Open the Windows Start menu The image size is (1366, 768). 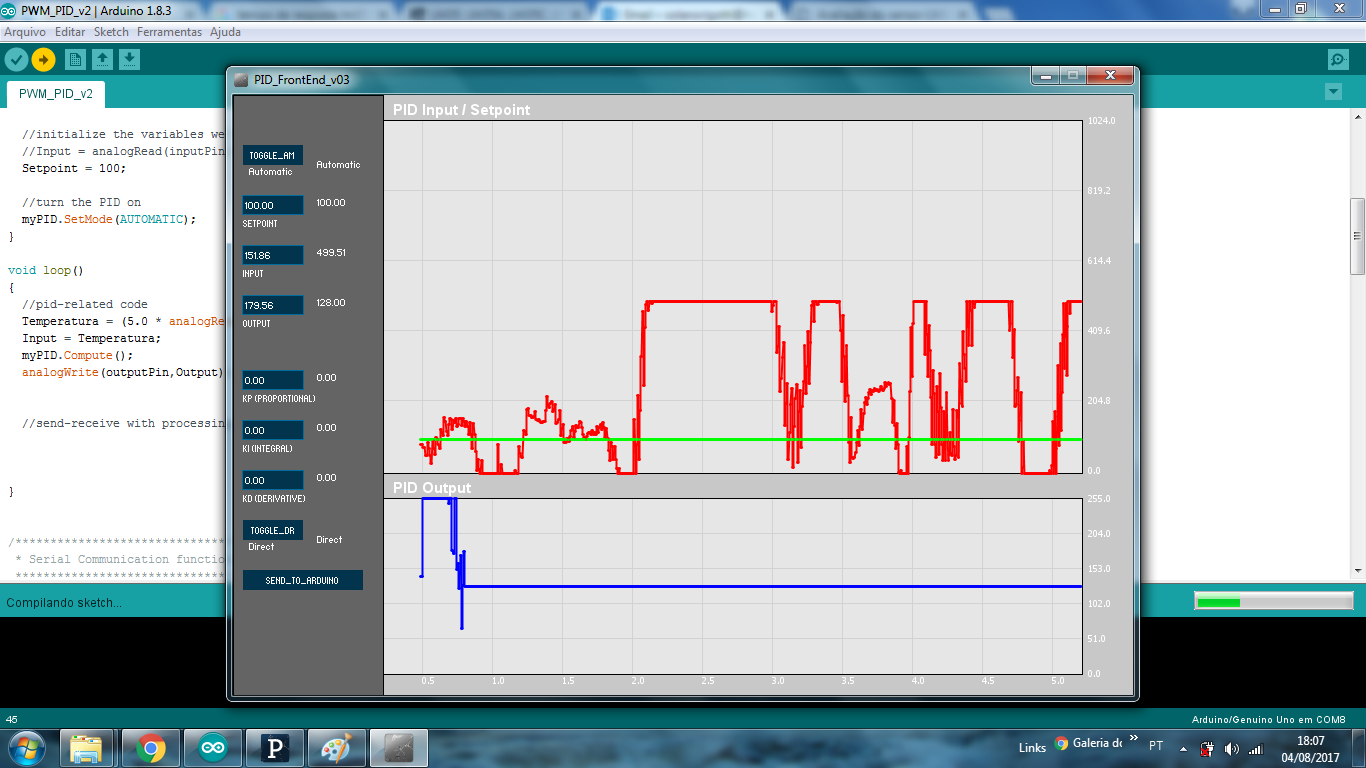point(26,747)
